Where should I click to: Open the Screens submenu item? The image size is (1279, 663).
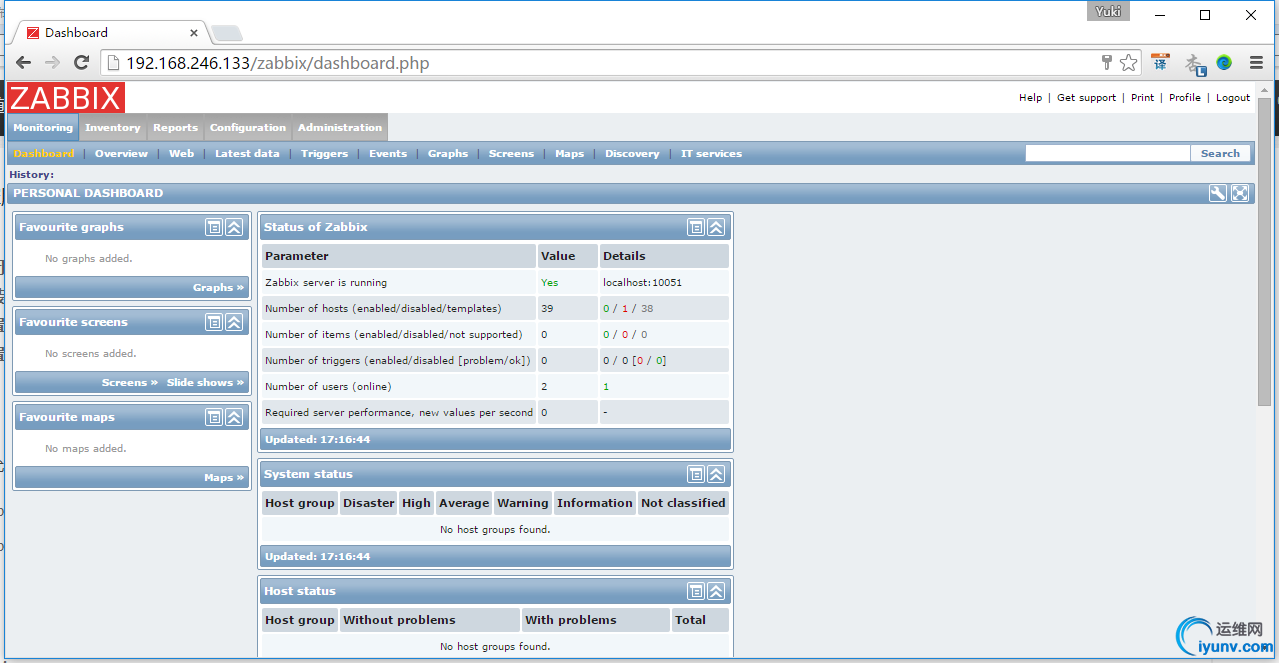pos(511,153)
